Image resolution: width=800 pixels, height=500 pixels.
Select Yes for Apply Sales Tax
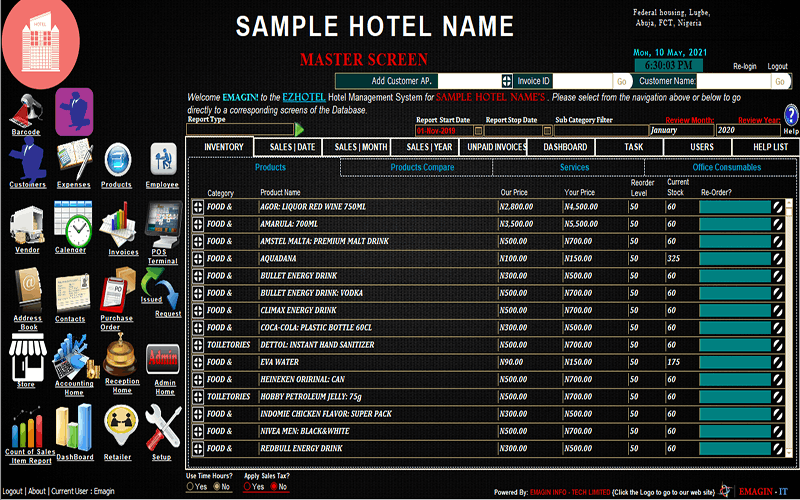(248, 487)
